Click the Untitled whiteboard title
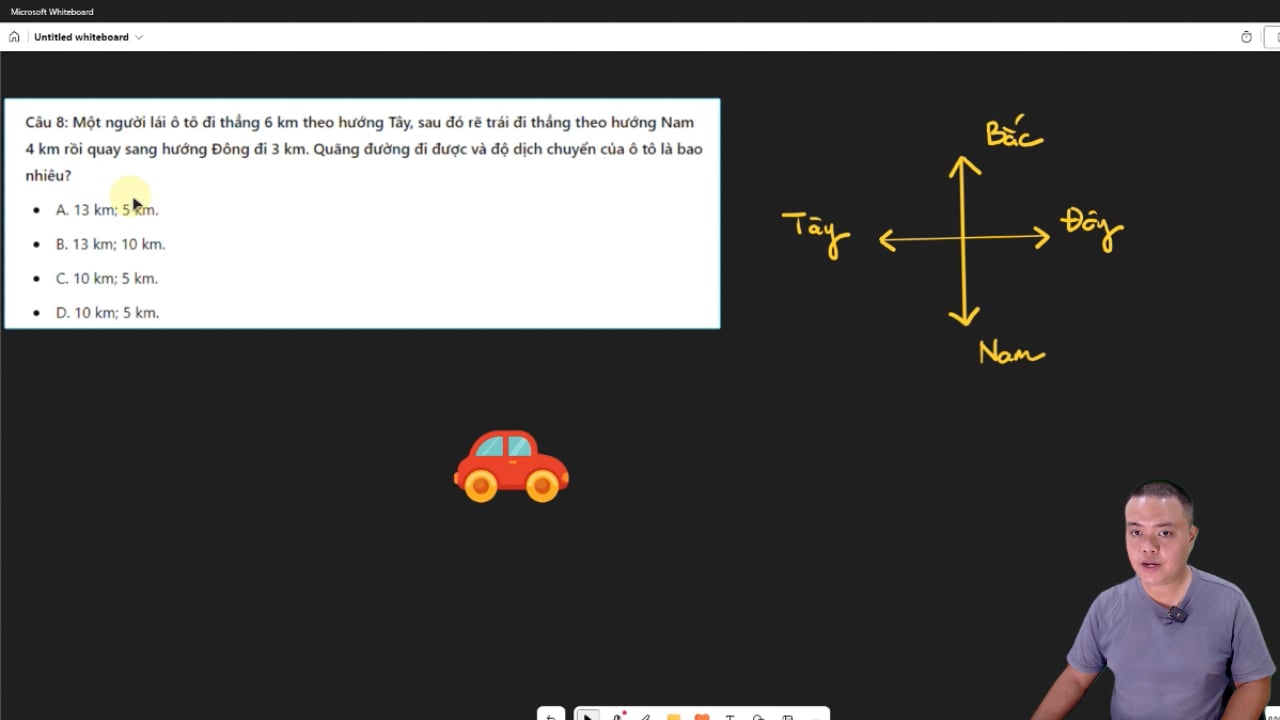Image resolution: width=1280 pixels, height=720 pixels. pyautogui.click(x=81, y=37)
